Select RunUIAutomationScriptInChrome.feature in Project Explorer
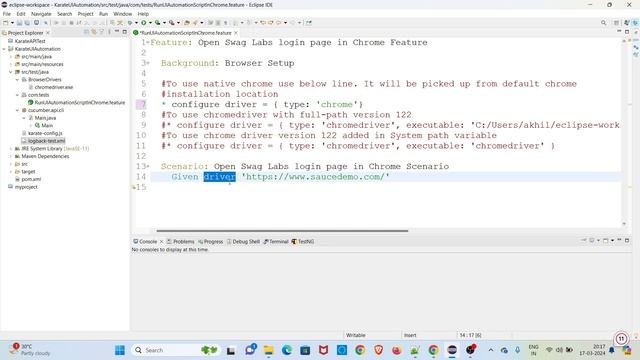This screenshot has height=360, width=640. 80,102
